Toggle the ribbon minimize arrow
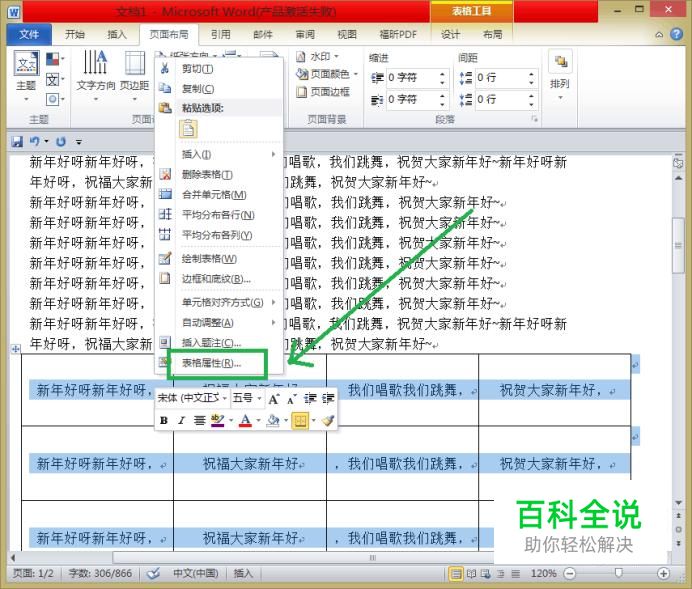Screen dimensions: 692x589 (659, 34)
